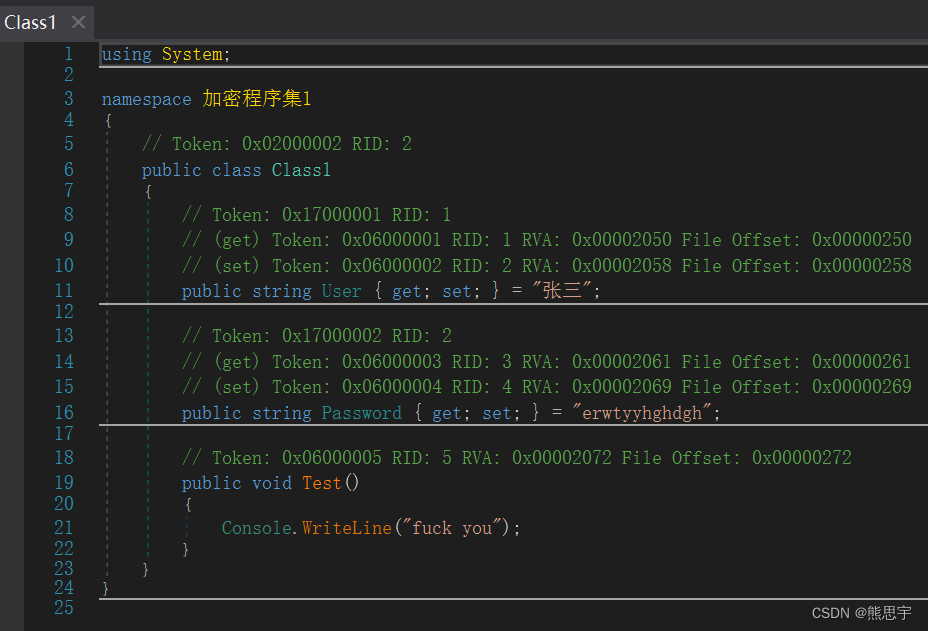This screenshot has width=928, height=631.
Task: Click the 'namespace' keyword on line 3
Action: tap(146, 99)
